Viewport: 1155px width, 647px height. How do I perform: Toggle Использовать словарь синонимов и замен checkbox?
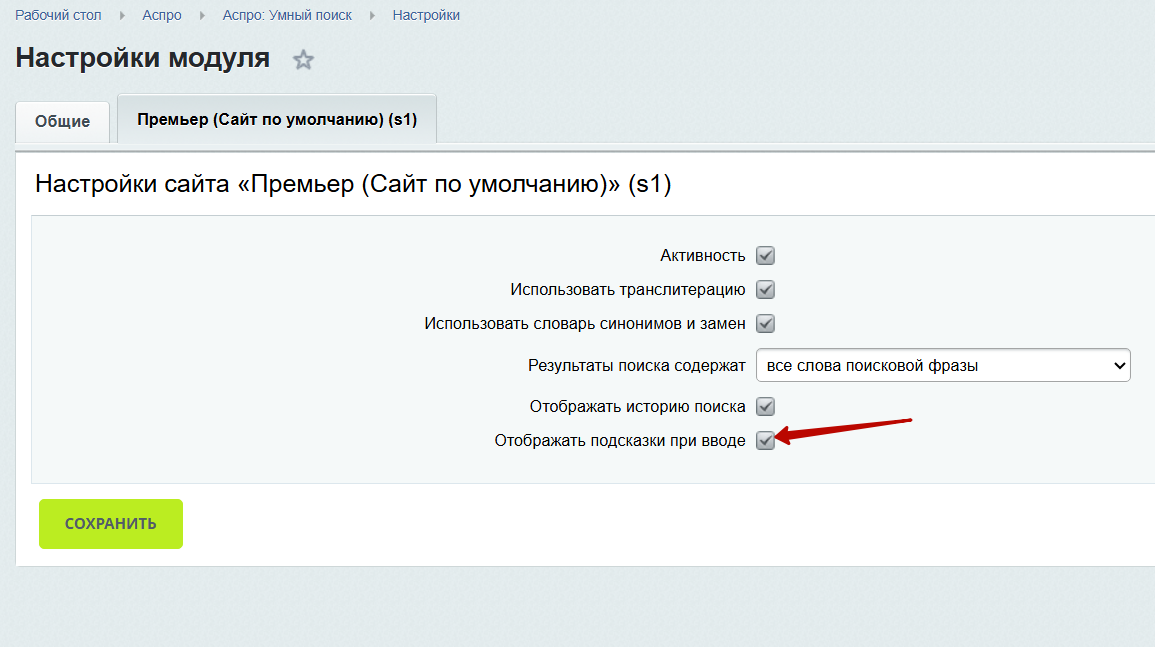tap(765, 324)
